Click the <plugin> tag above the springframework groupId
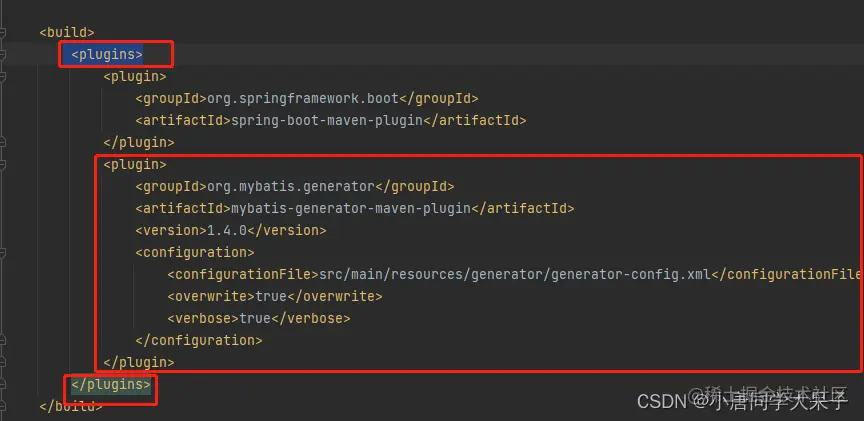The image size is (864, 421). click(x=135, y=77)
